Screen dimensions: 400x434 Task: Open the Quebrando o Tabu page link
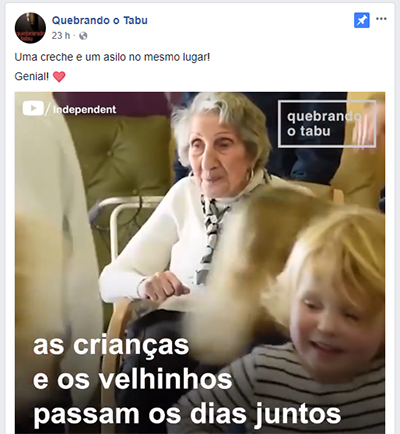tap(100, 20)
